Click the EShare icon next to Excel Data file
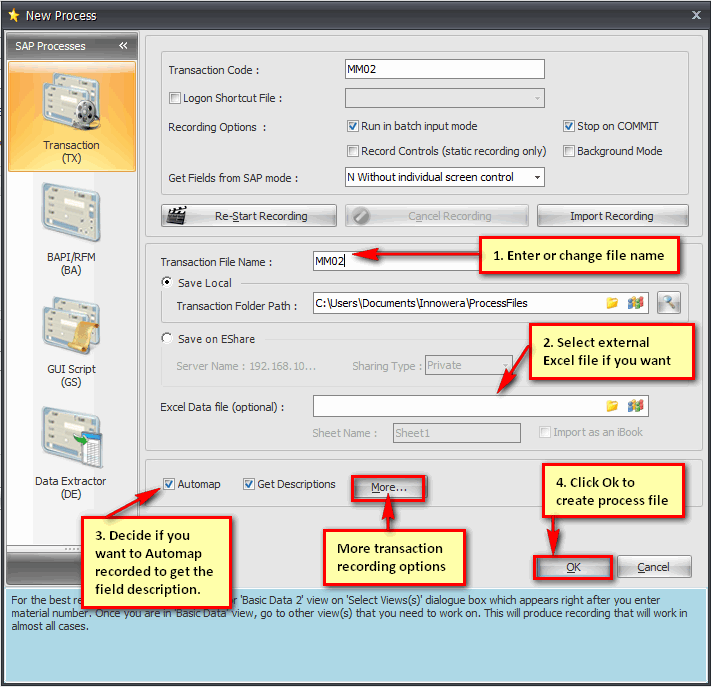Image resolution: width=711 pixels, height=687 pixels. tap(634, 406)
